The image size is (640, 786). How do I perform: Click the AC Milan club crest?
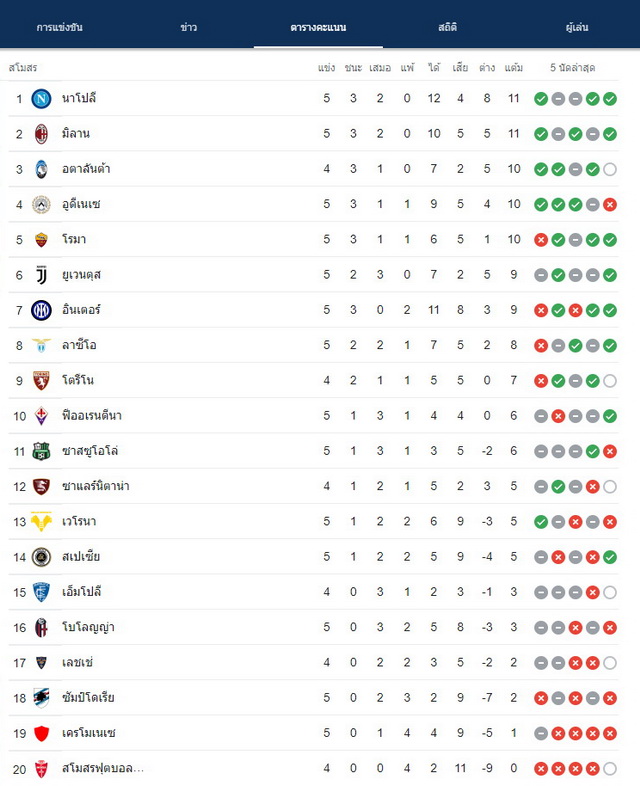coord(41,134)
